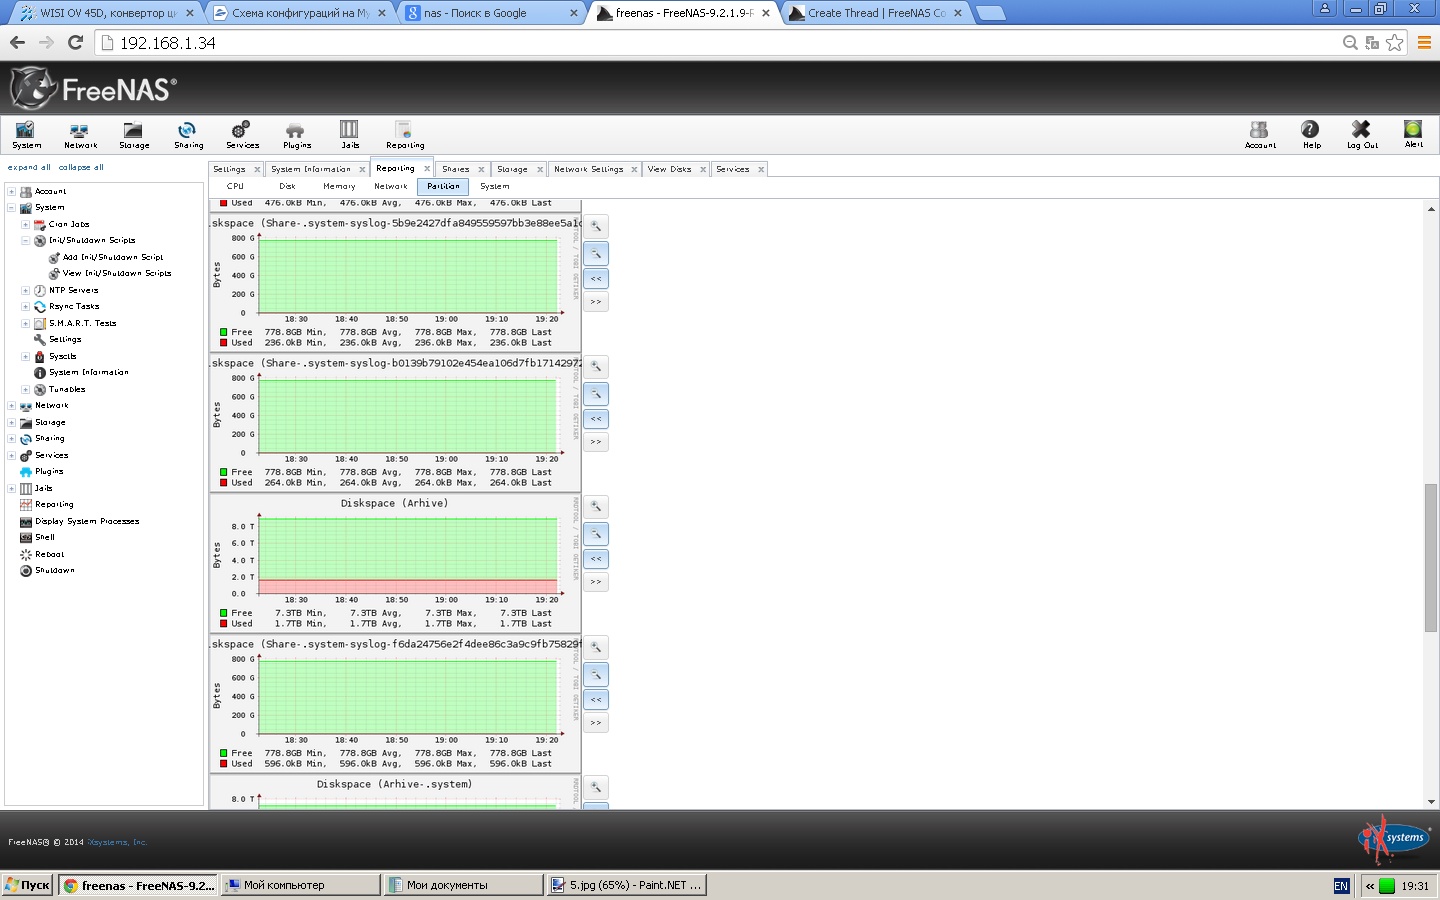This screenshot has width=1440, height=900.
Task: Open the System toolbar icon
Action: pyautogui.click(x=26, y=135)
